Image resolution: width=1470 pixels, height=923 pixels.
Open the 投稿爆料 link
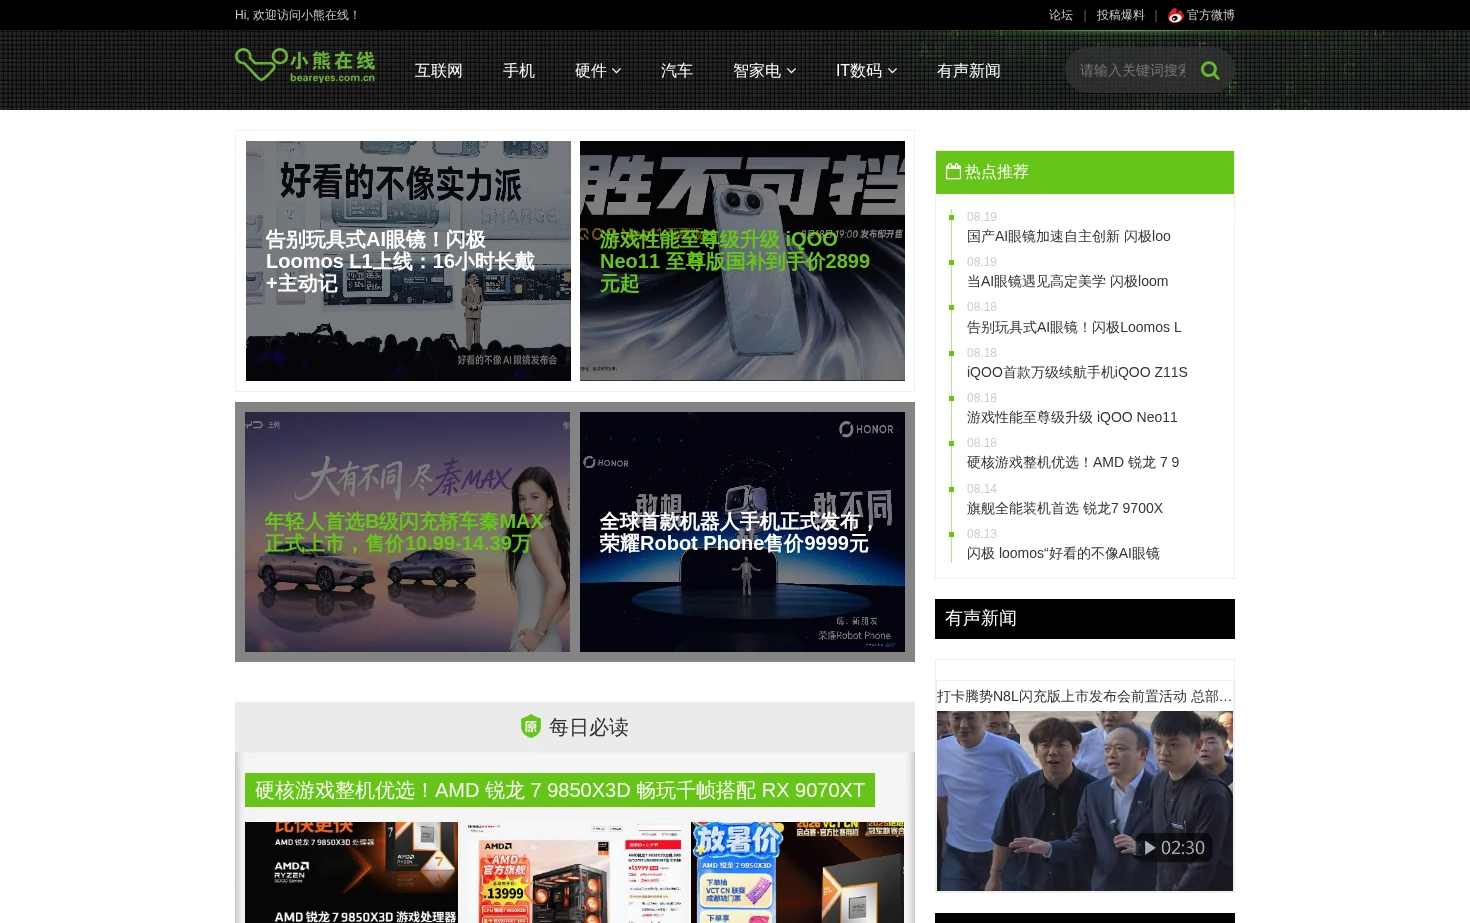pos(1120,15)
